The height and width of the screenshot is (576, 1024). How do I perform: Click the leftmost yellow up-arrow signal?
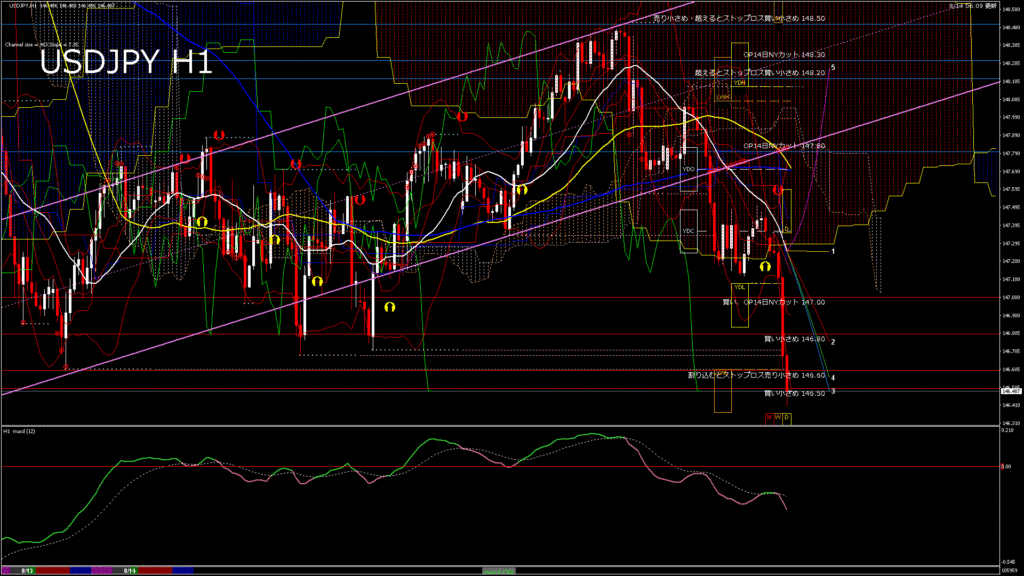click(201, 221)
